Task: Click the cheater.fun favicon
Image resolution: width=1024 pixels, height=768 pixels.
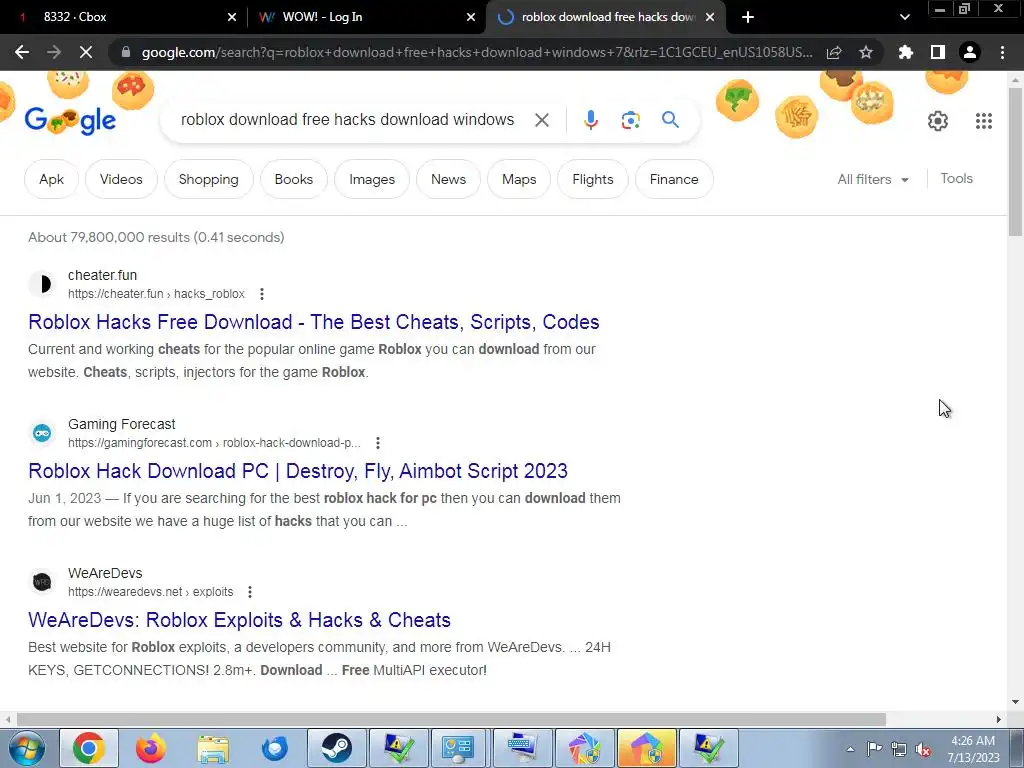Action: click(42, 284)
